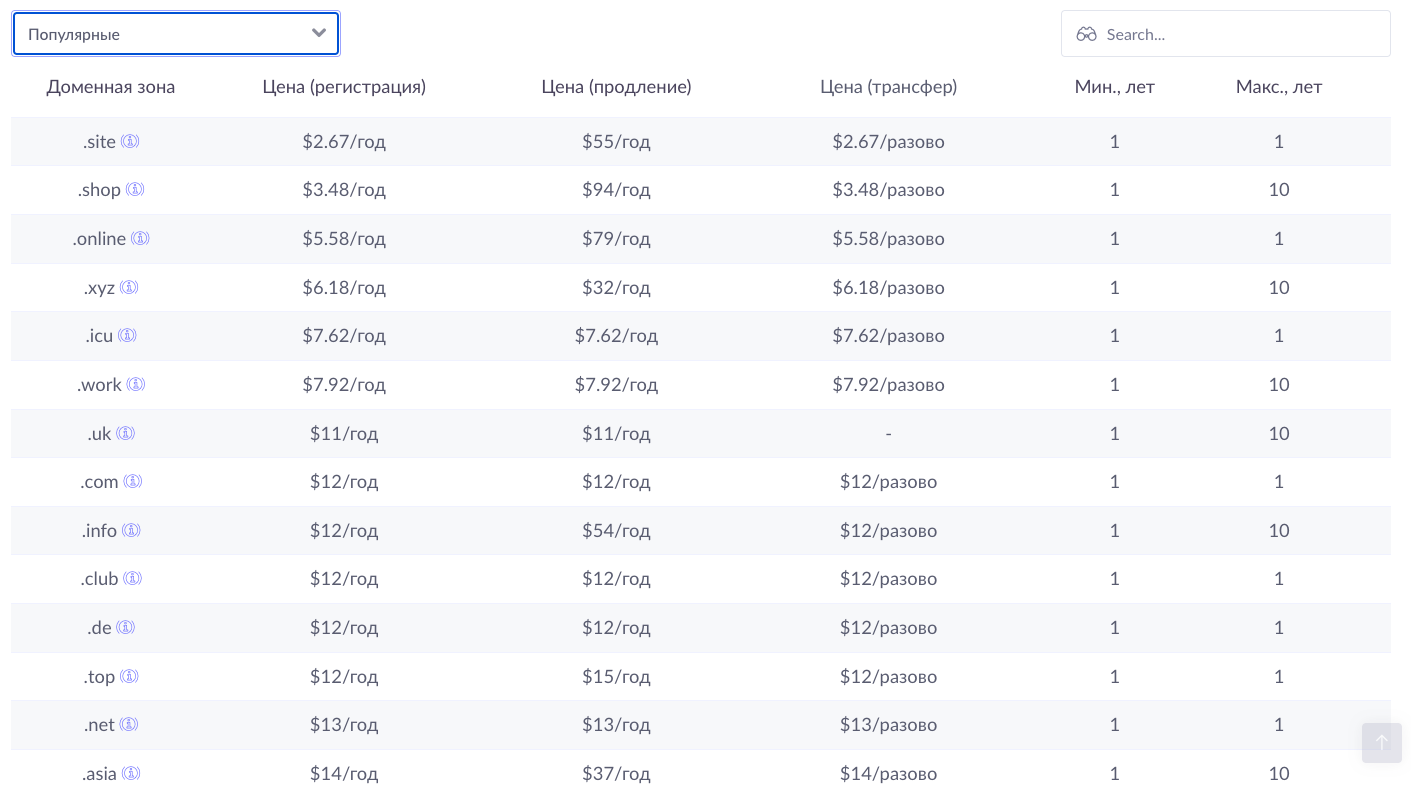Click the $3.48/разово transfer price
The width and height of the screenshot is (1411, 790).
click(888, 190)
